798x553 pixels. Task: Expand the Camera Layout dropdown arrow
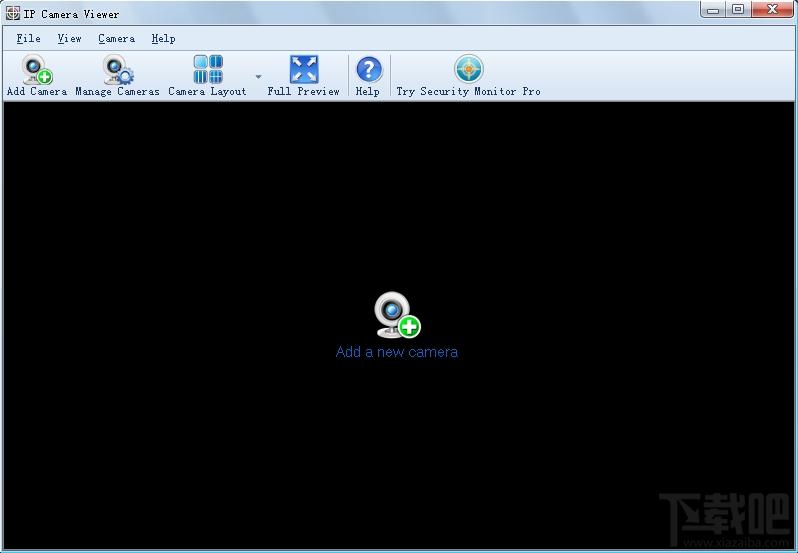coord(258,76)
